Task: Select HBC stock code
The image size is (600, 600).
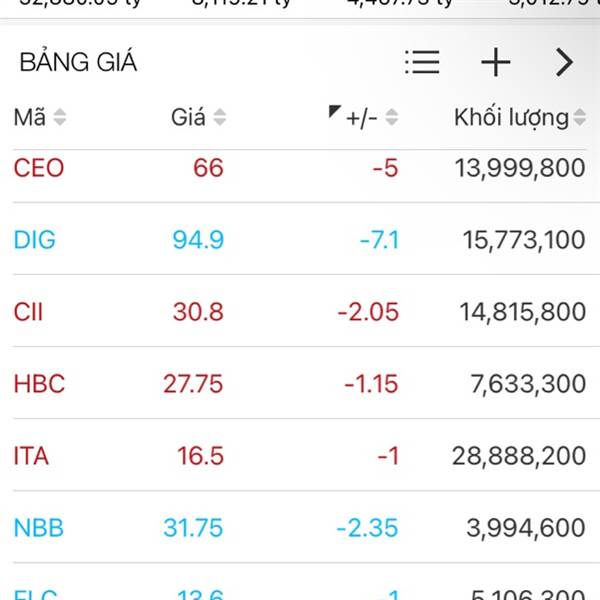Action: pyautogui.click(x=39, y=383)
